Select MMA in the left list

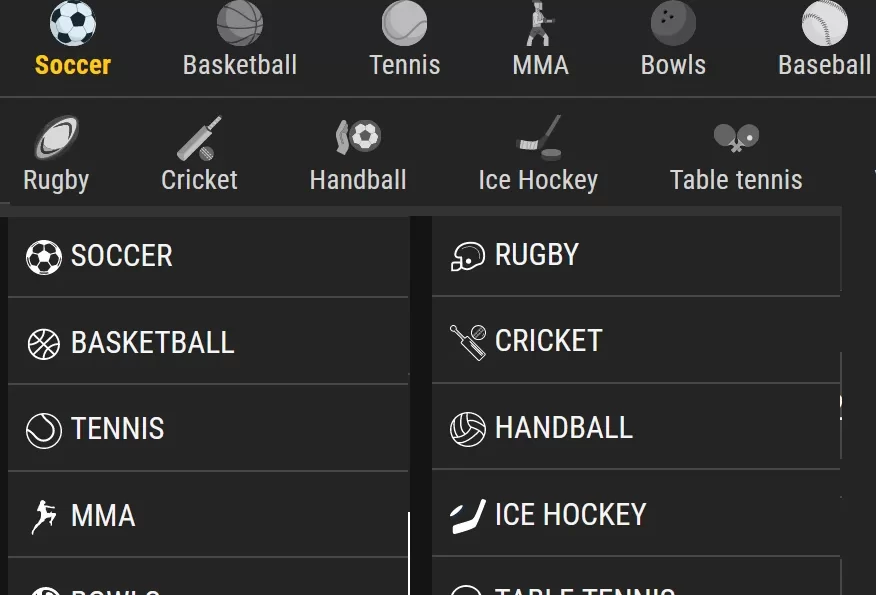pos(208,516)
